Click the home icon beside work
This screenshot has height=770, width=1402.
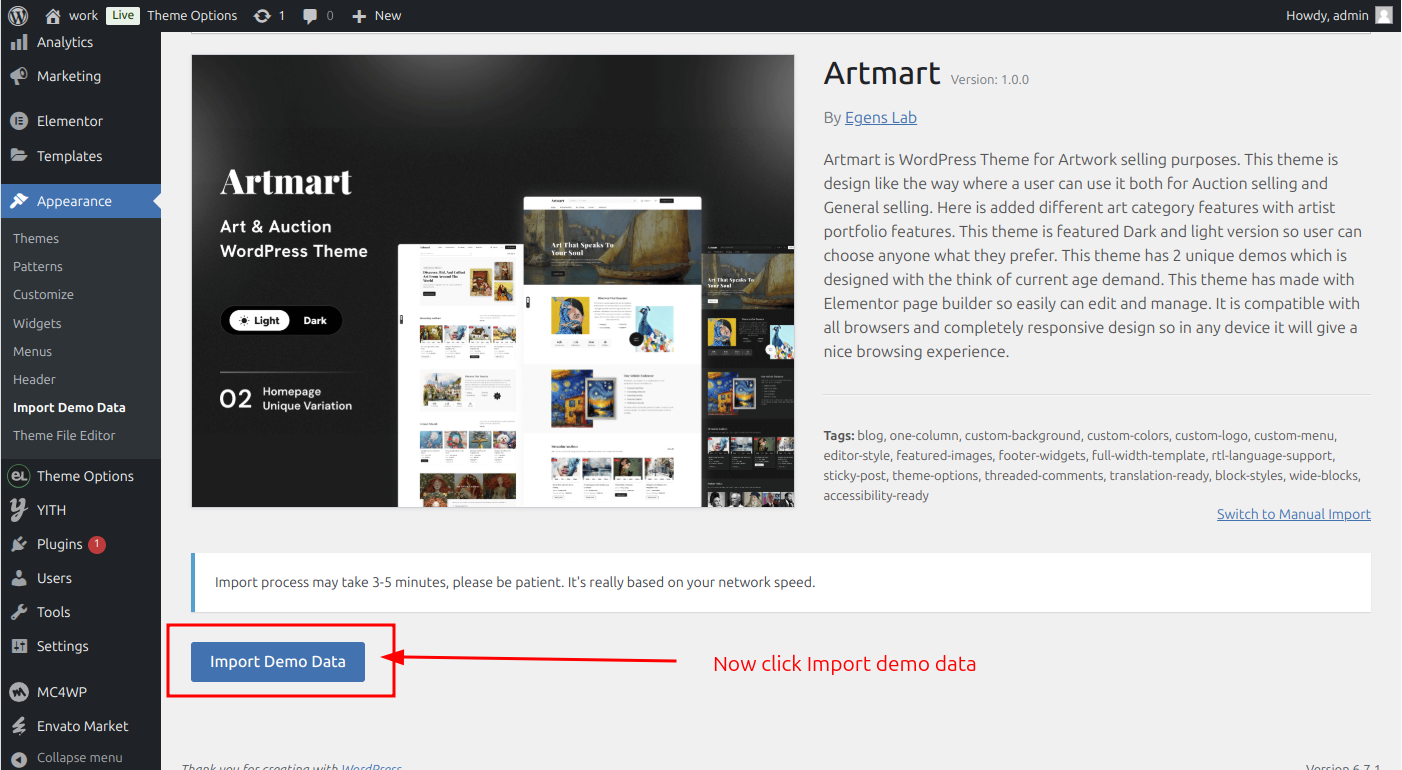pyautogui.click(x=54, y=15)
